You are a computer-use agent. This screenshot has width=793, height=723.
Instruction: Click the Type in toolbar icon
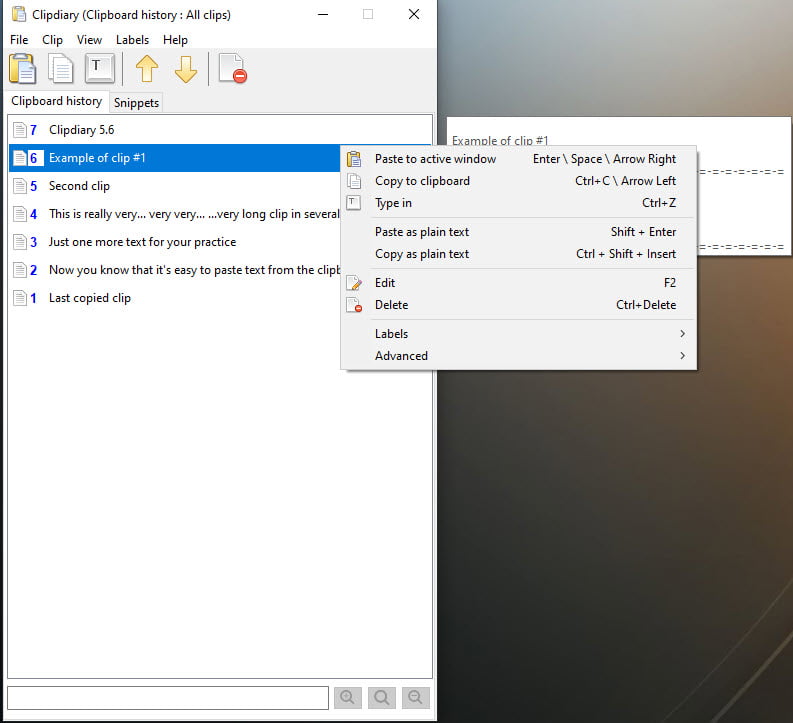click(x=99, y=68)
